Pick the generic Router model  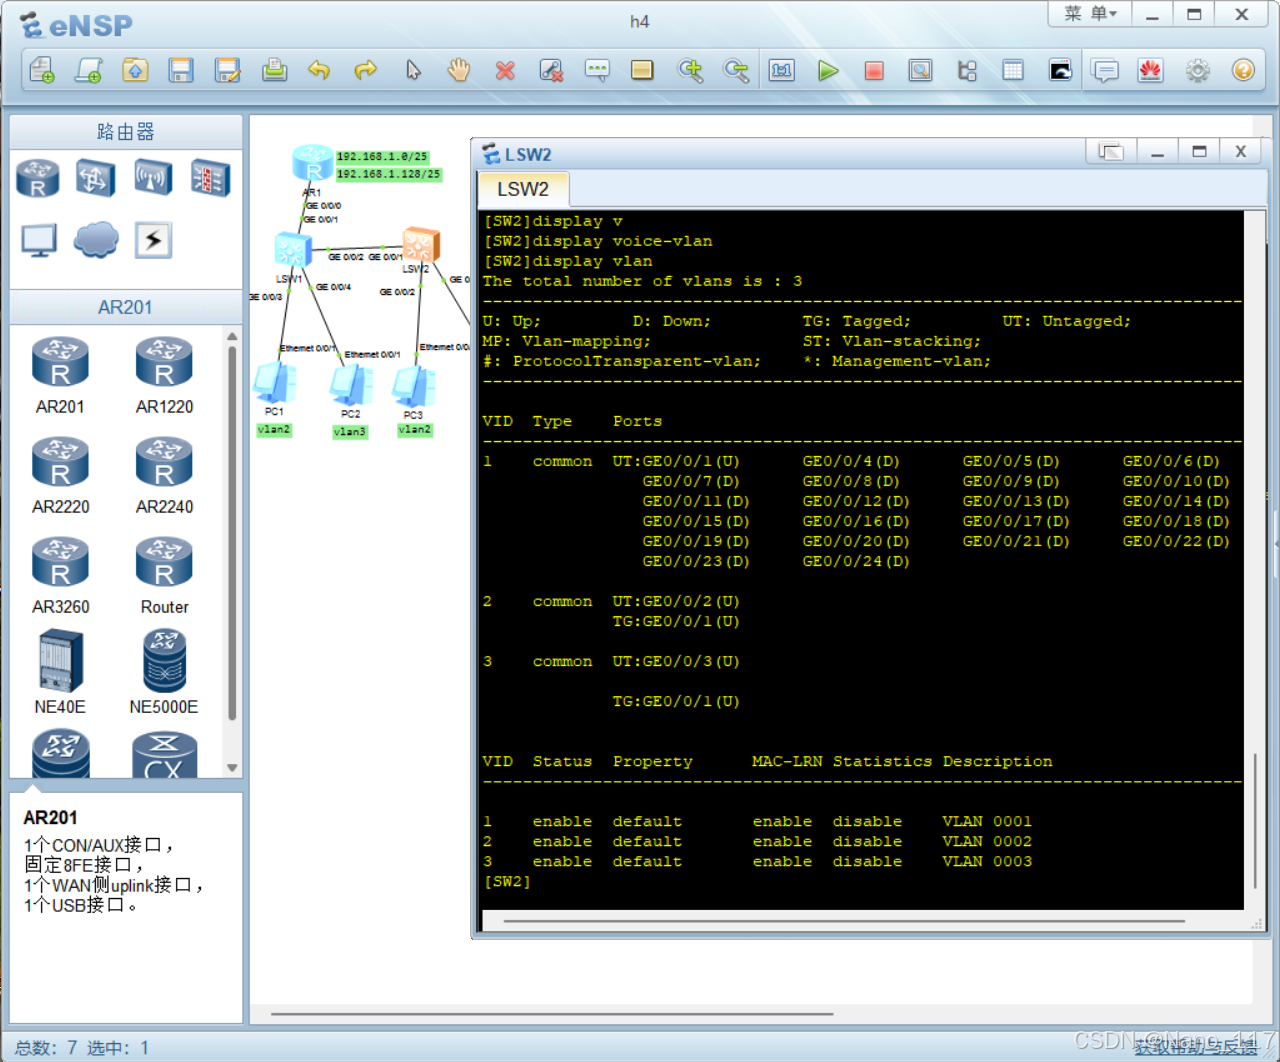[x=164, y=575]
